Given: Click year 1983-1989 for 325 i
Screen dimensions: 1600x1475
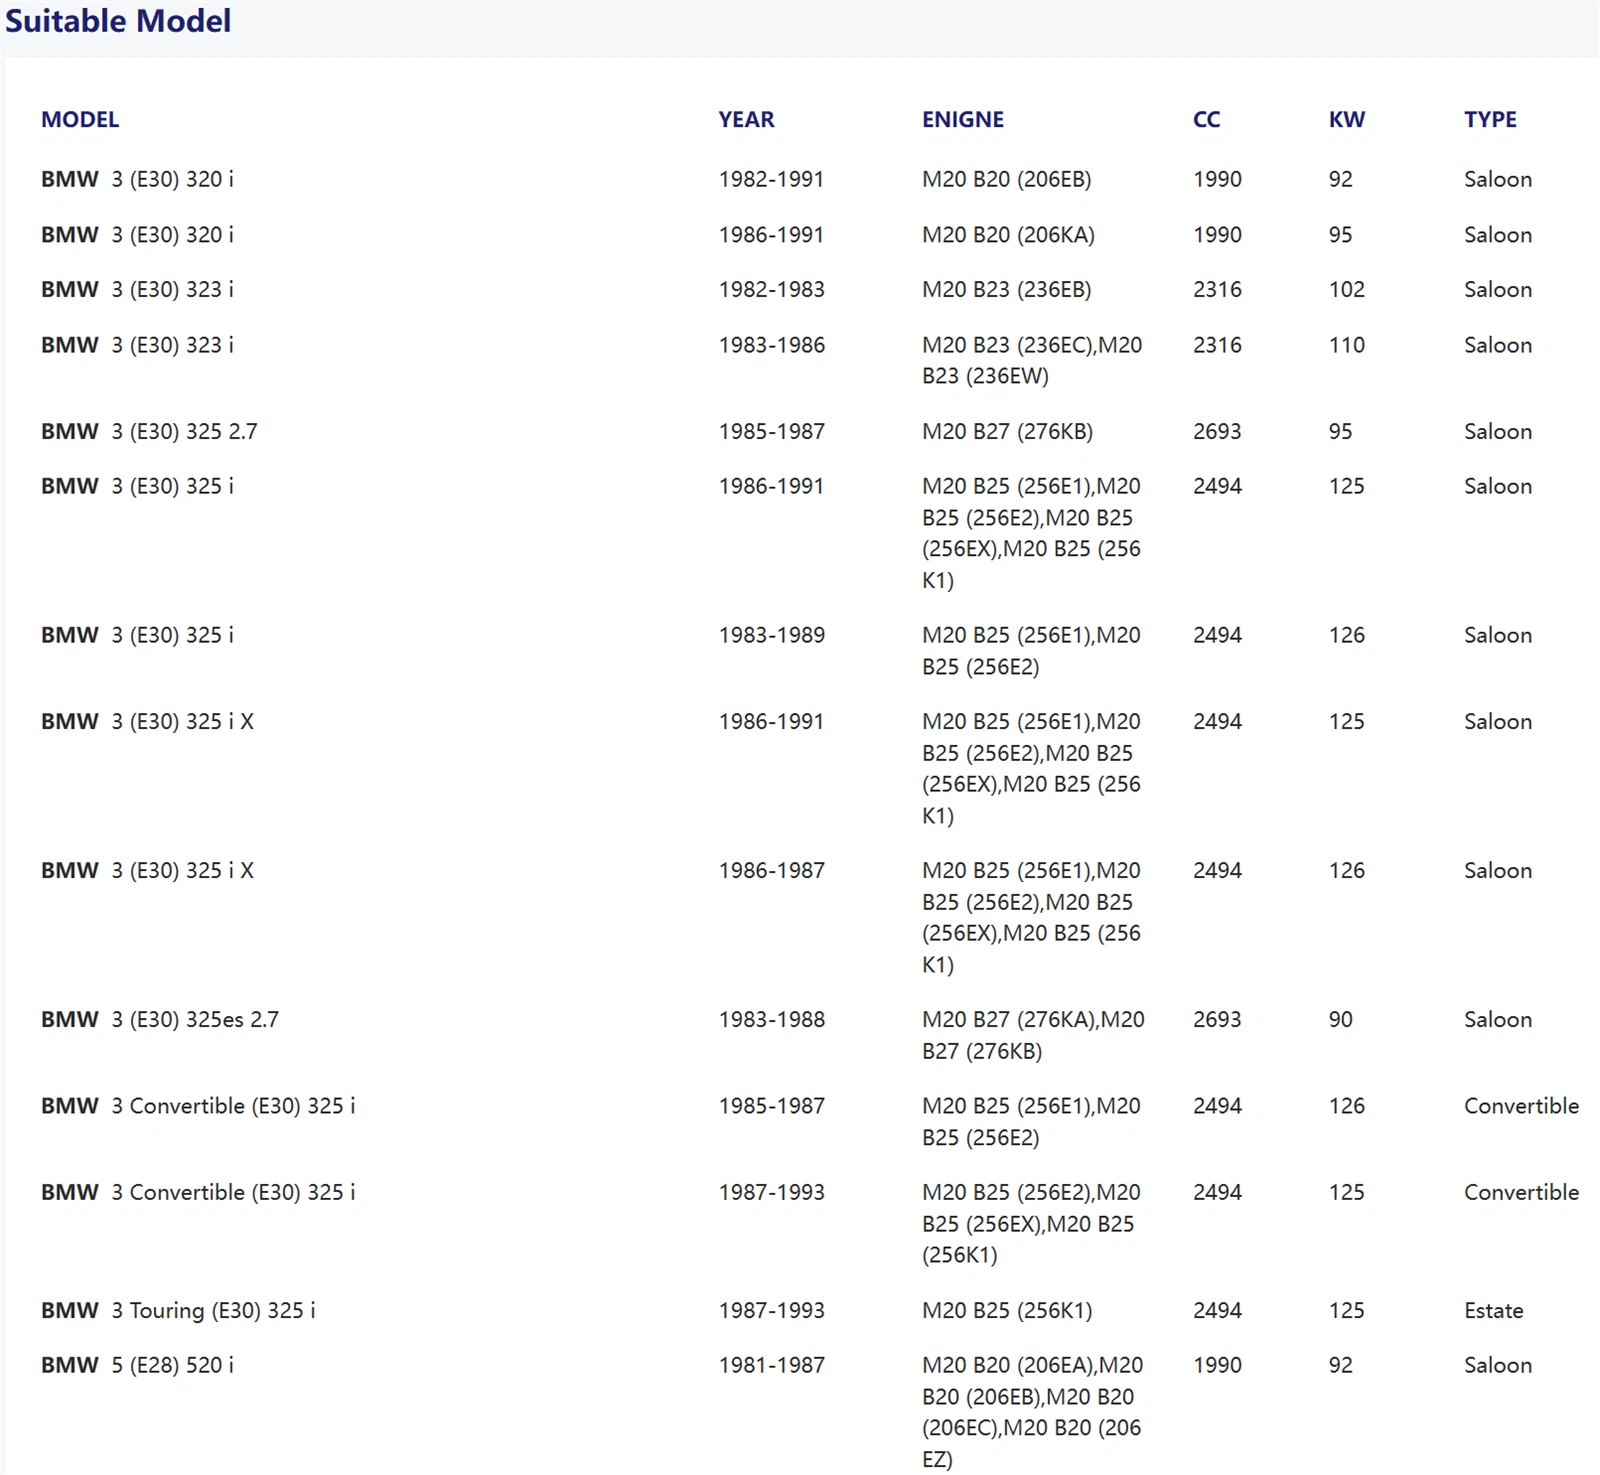Looking at the screenshot, I should (x=771, y=635).
